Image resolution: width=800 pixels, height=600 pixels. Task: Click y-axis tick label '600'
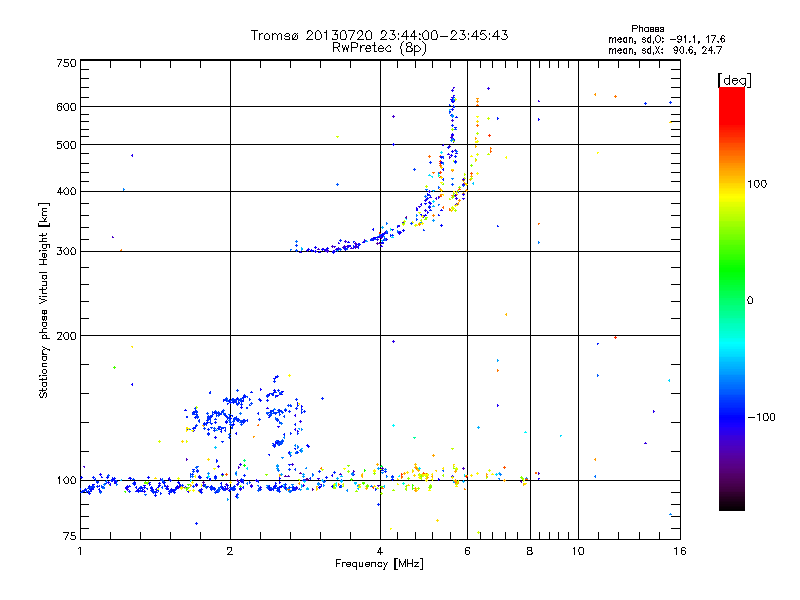[x=66, y=107]
